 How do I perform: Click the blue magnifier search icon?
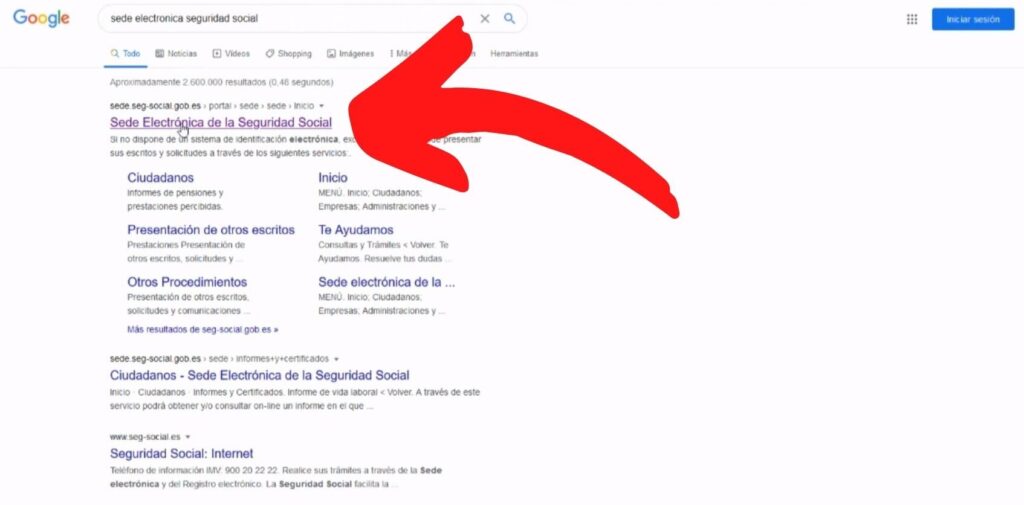[x=509, y=18]
